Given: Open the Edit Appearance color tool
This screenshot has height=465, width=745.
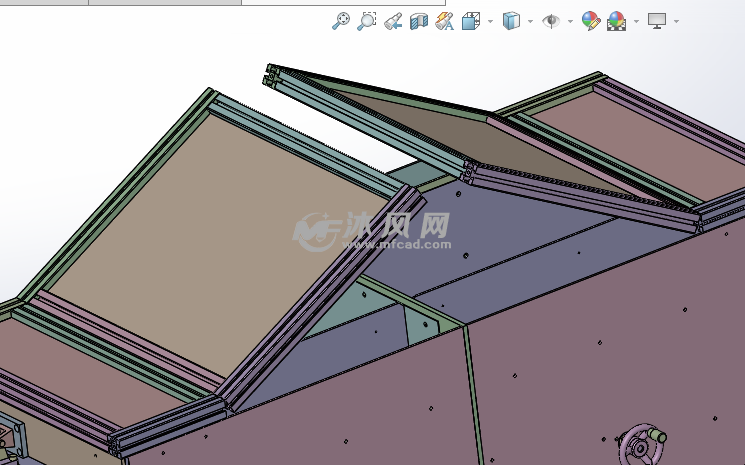Looking at the screenshot, I should point(591,21).
